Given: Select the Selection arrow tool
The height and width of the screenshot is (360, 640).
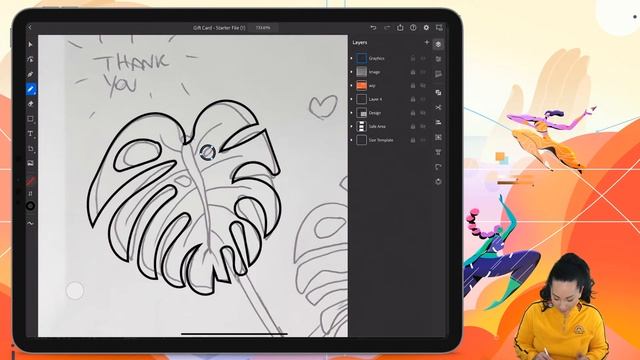Looking at the screenshot, I should click(30, 44).
